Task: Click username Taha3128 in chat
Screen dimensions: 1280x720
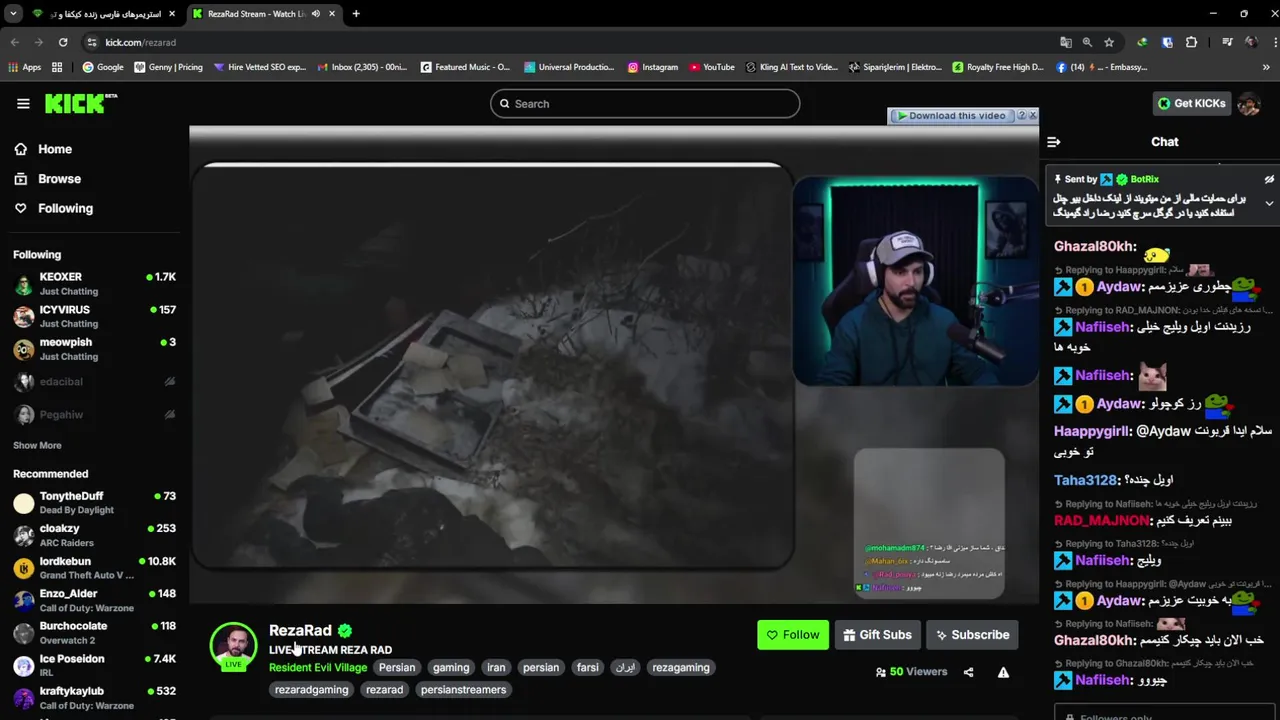Action: [1085, 480]
